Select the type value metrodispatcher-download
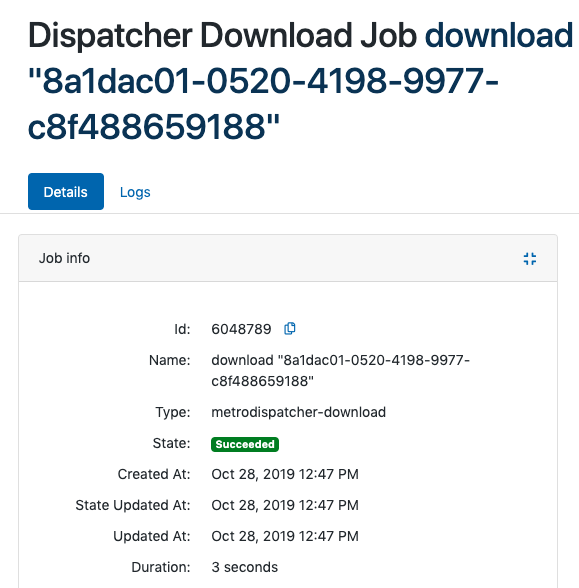The image size is (579, 588). click(x=298, y=412)
